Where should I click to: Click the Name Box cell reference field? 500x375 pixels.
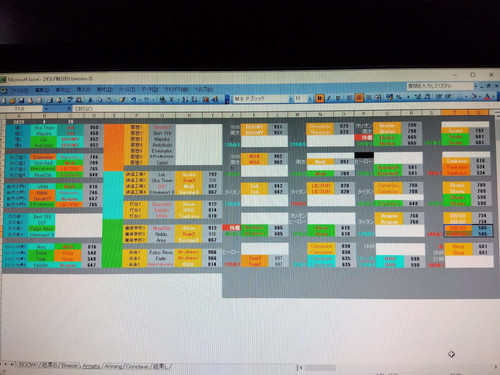[21, 109]
